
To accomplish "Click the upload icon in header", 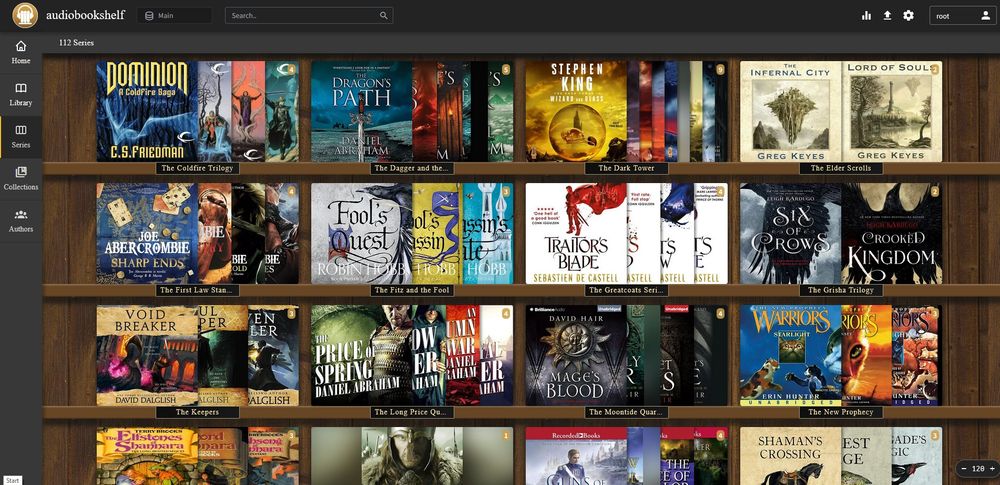I will [887, 16].
